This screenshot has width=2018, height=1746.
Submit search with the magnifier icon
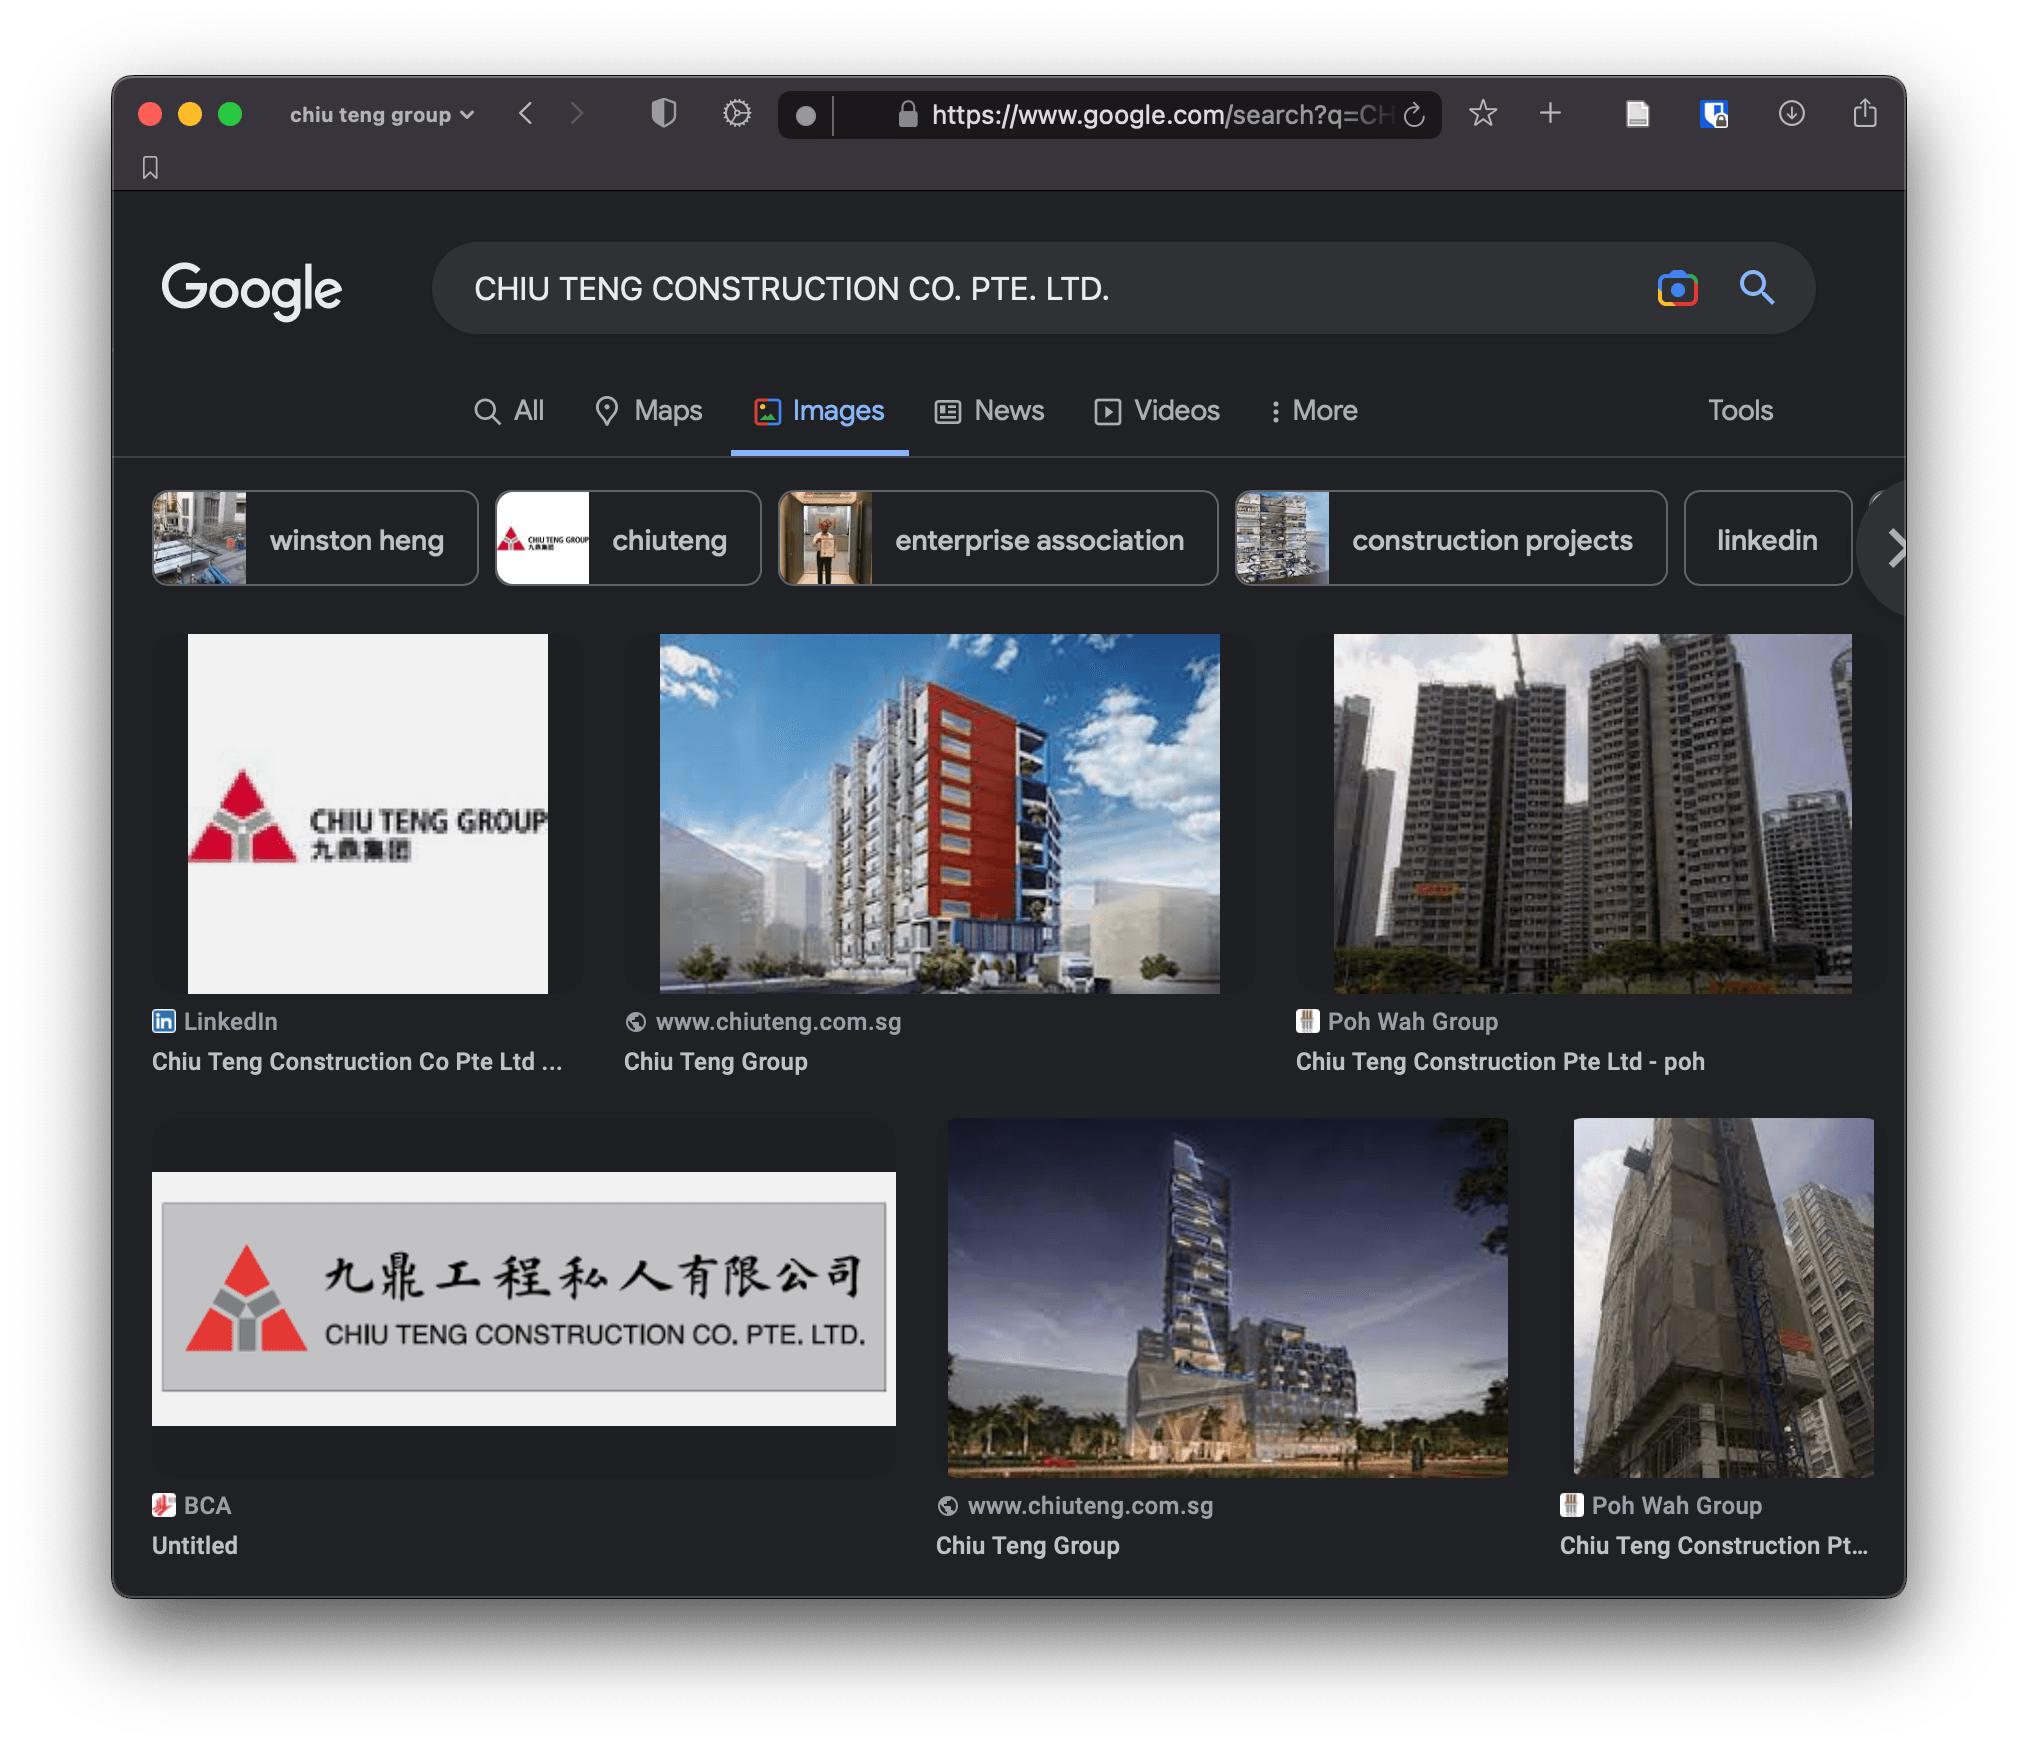click(1756, 288)
